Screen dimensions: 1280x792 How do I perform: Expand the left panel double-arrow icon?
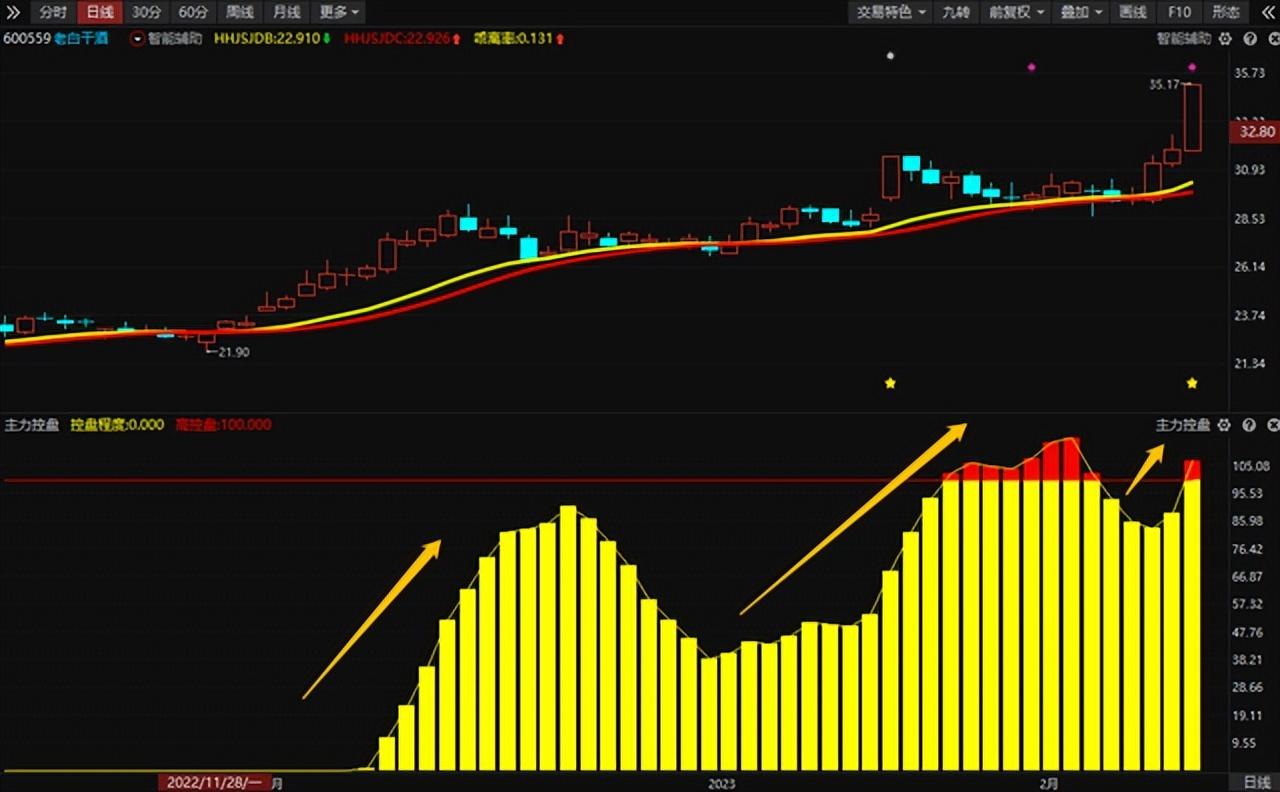[x=13, y=12]
